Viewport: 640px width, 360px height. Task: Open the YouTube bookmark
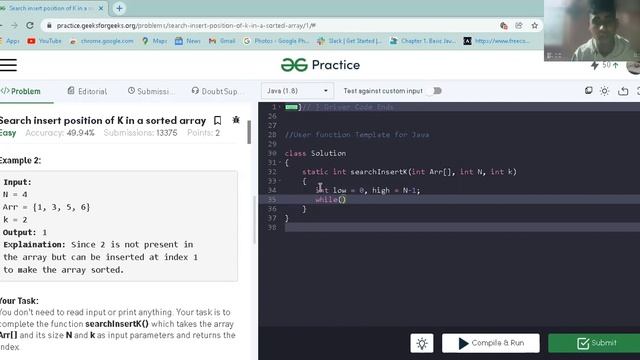tap(44, 41)
